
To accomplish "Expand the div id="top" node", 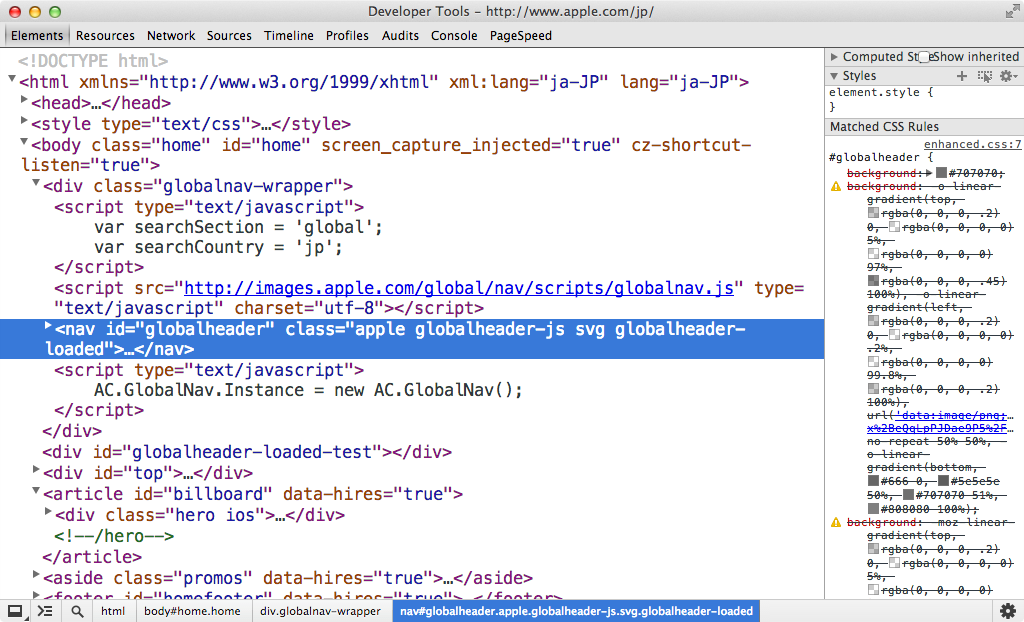I will (x=37, y=470).
